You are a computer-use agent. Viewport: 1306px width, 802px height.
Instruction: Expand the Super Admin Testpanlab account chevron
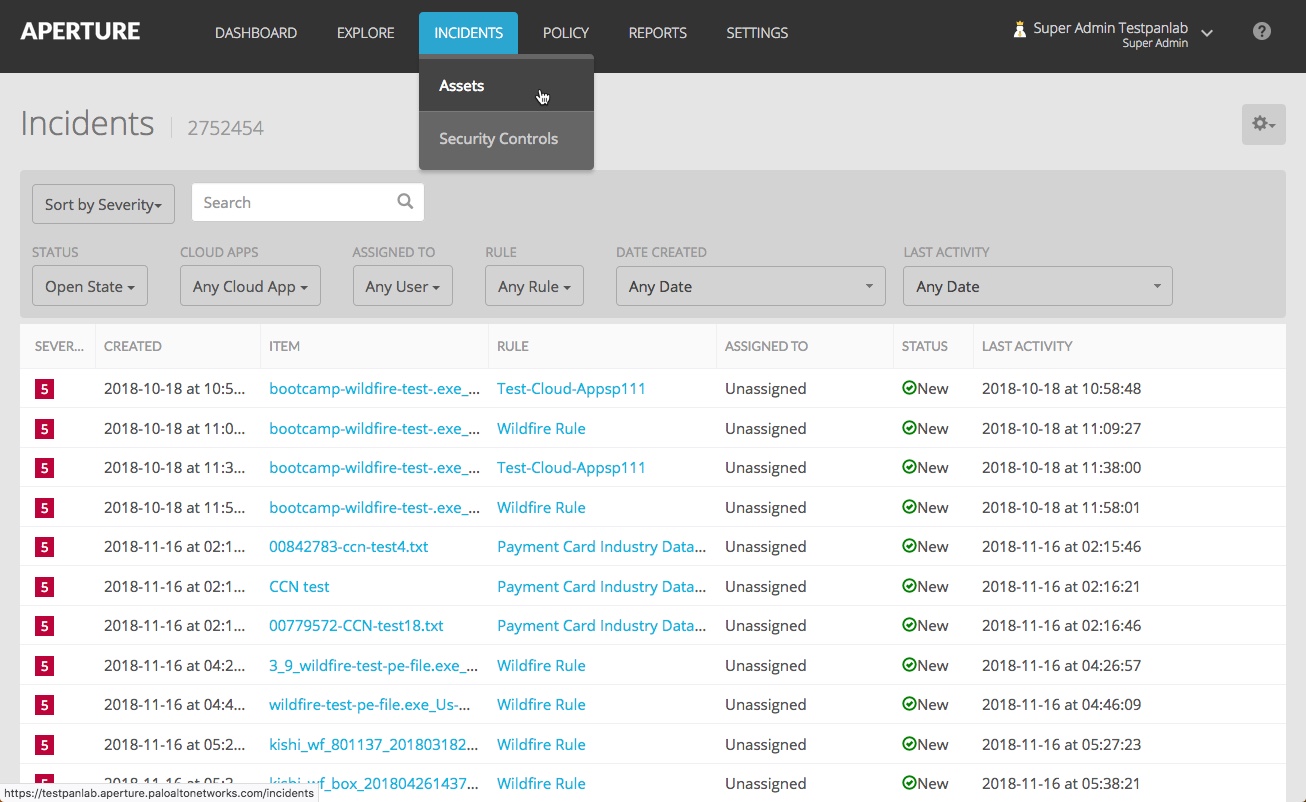tap(1207, 33)
